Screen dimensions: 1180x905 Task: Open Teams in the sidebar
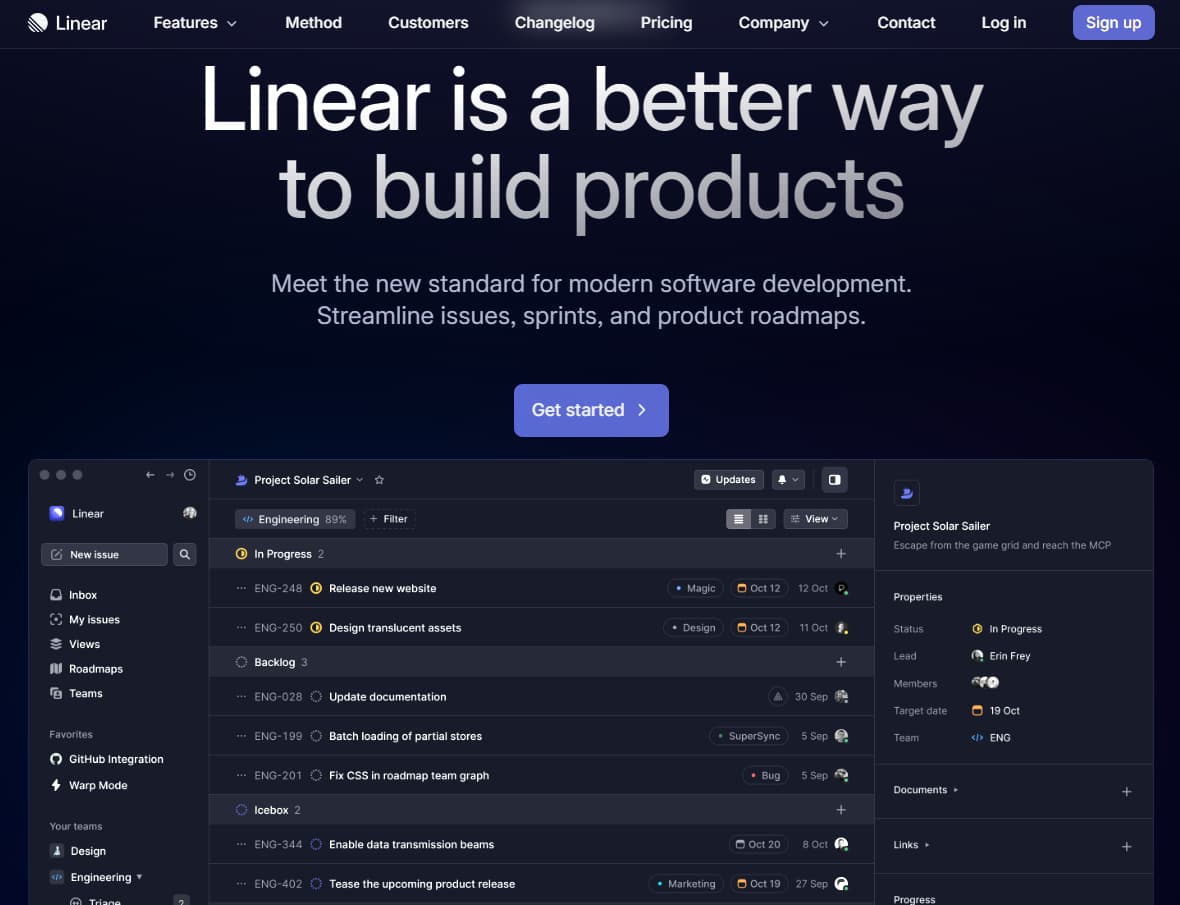coord(76,694)
